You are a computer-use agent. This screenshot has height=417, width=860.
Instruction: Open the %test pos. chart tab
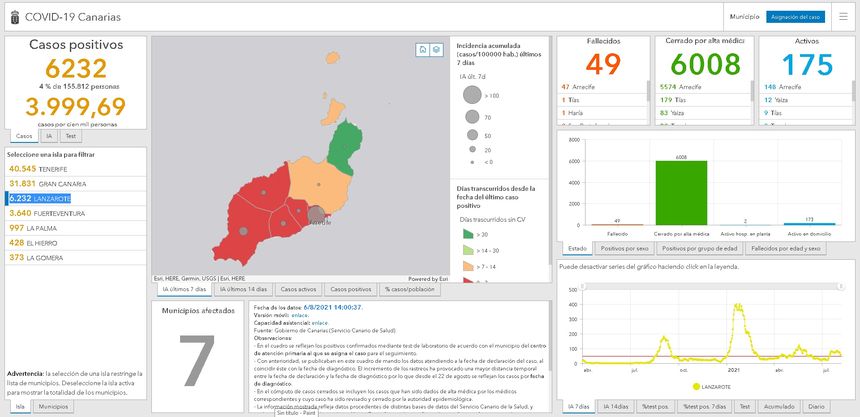click(655, 407)
